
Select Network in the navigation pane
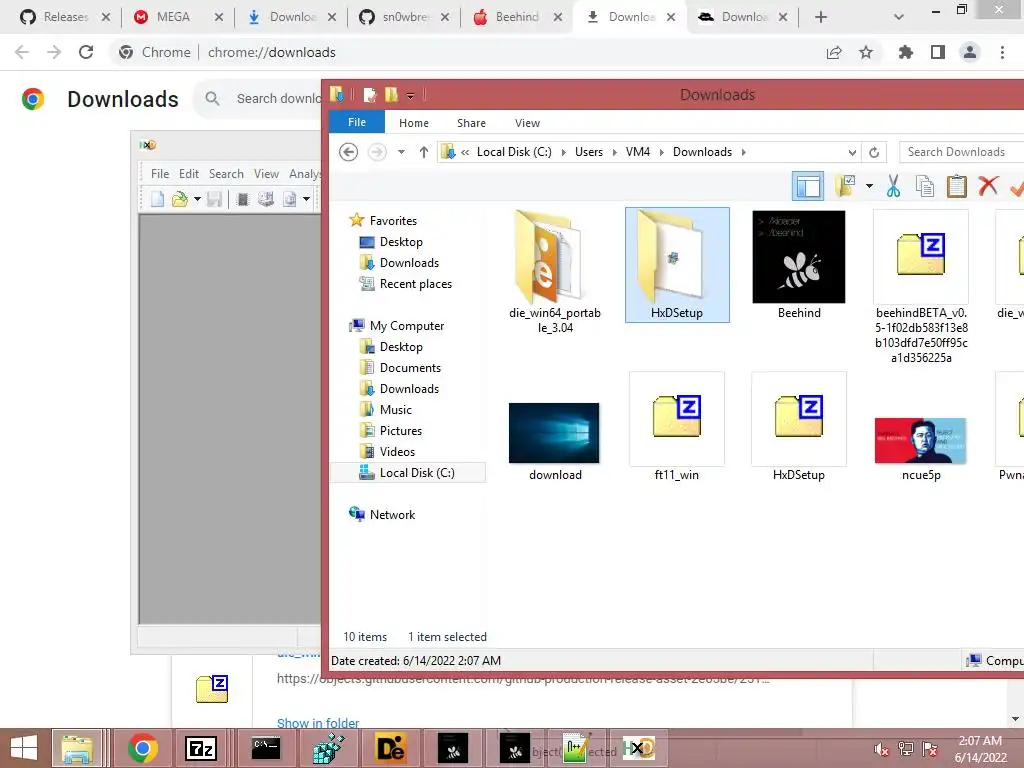pos(392,515)
